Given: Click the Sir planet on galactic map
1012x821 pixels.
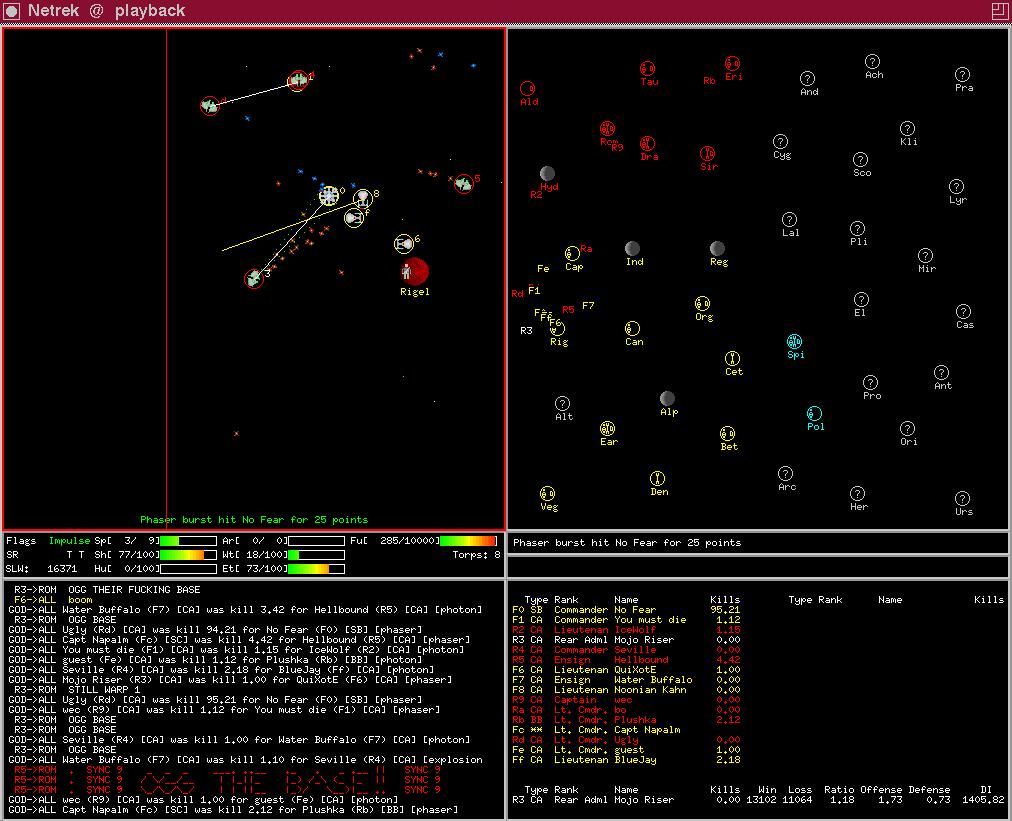Looking at the screenshot, I should coord(707,154).
